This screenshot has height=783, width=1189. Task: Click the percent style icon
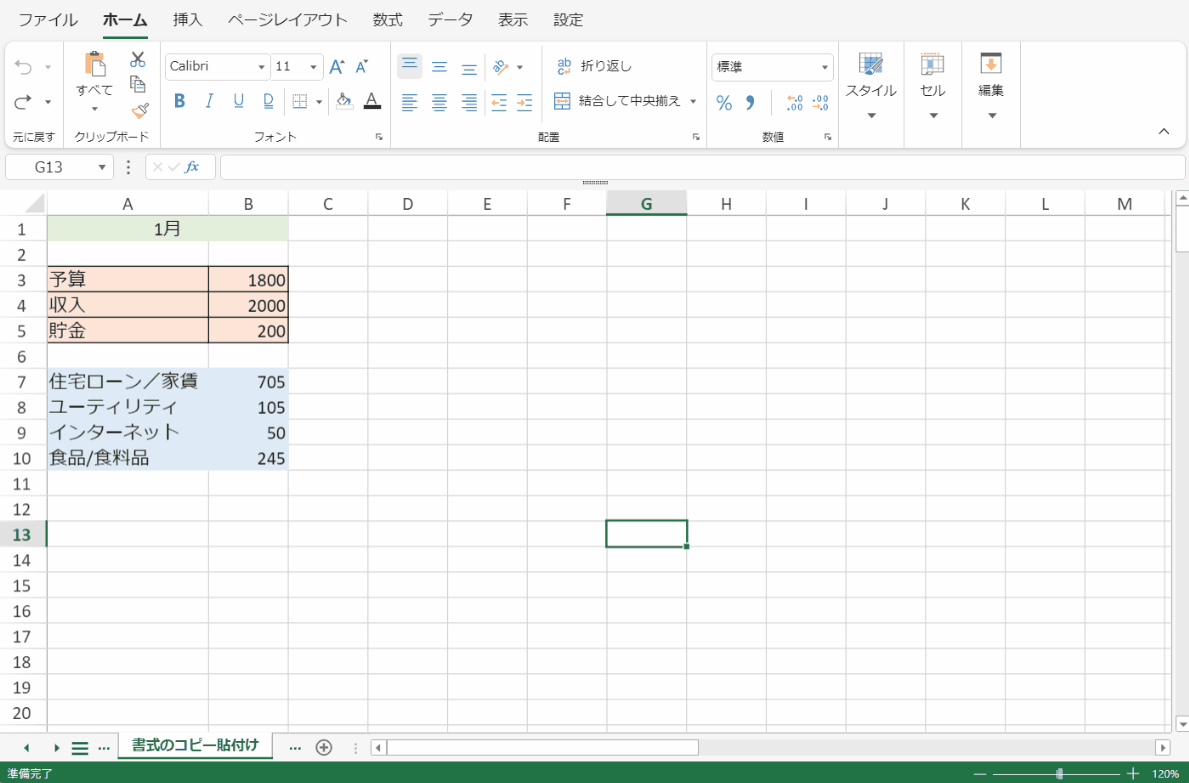click(724, 103)
